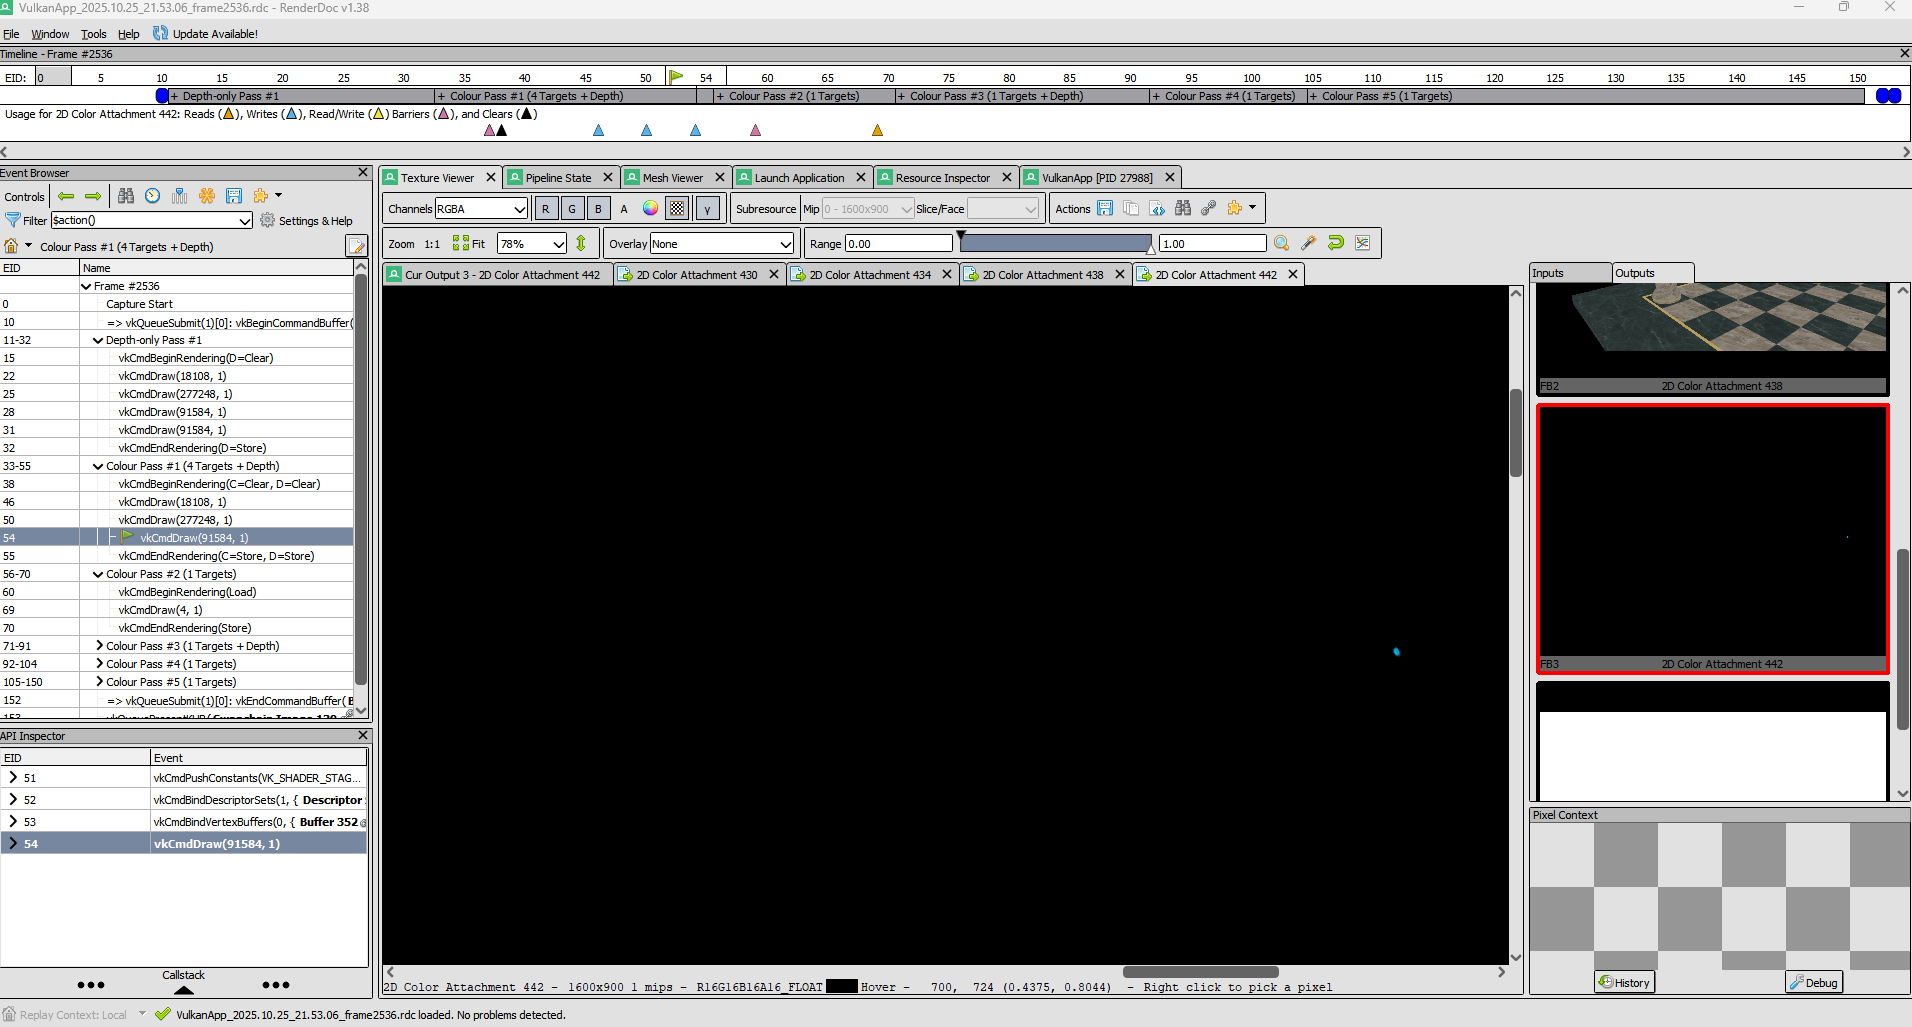Click the histogram icon at Range toolbar end
Viewport: 1912px width, 1027px height.
[1362, 243]
